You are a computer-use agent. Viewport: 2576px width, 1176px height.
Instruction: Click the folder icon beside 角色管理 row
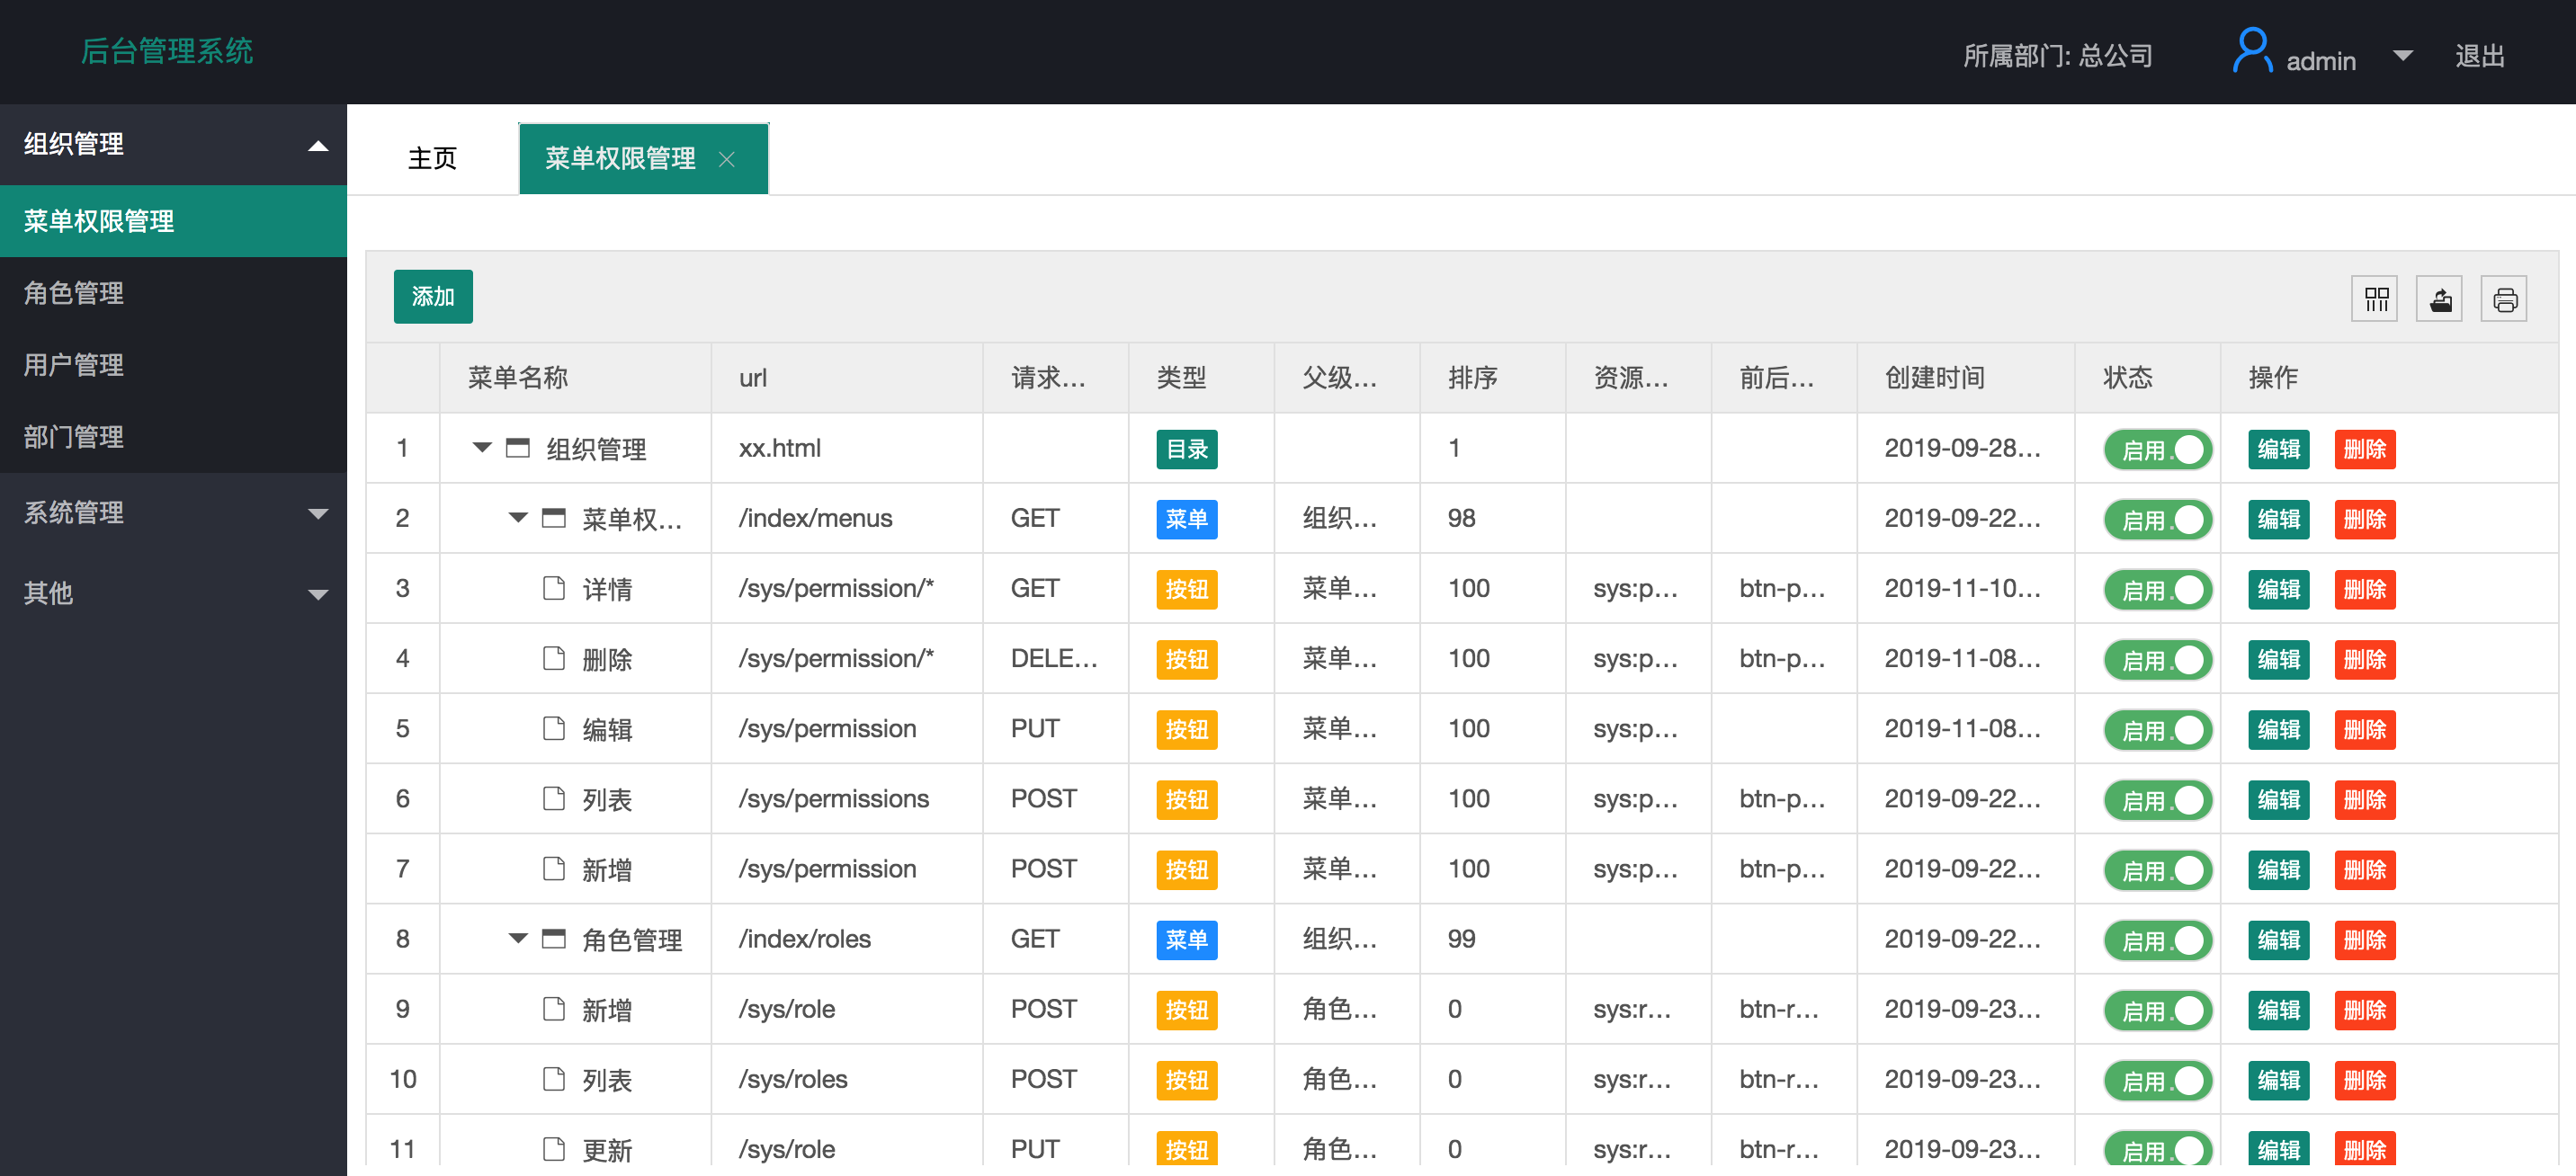(x=554, y=939)
